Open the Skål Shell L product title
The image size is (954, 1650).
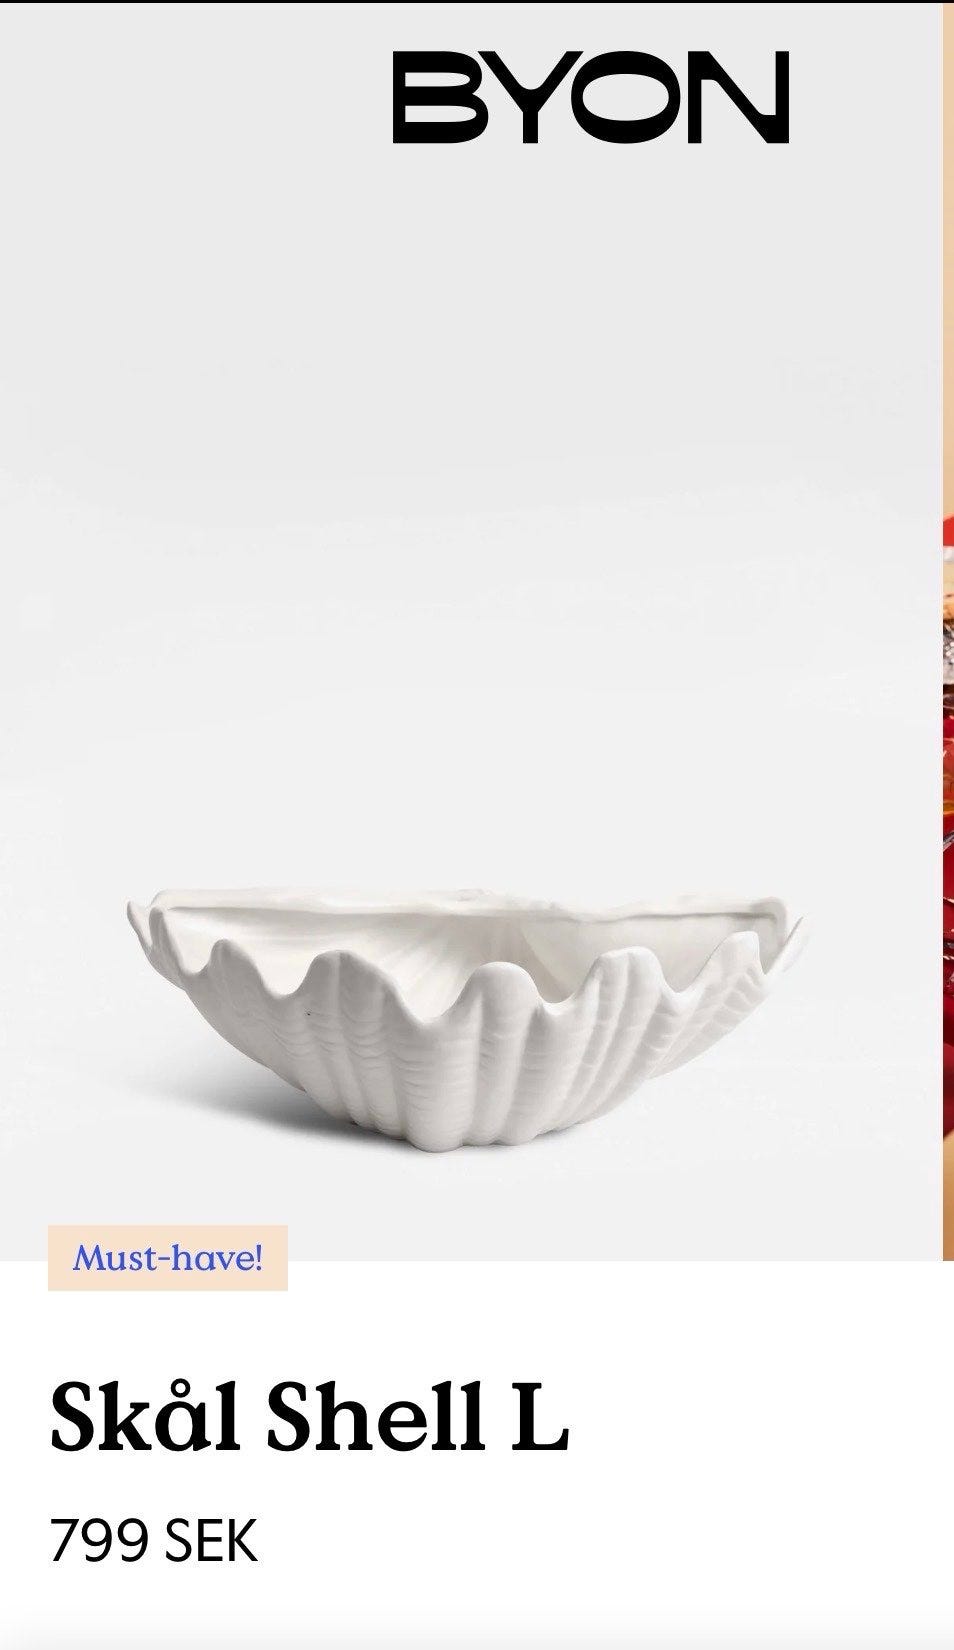click(x=309, y=1417)
